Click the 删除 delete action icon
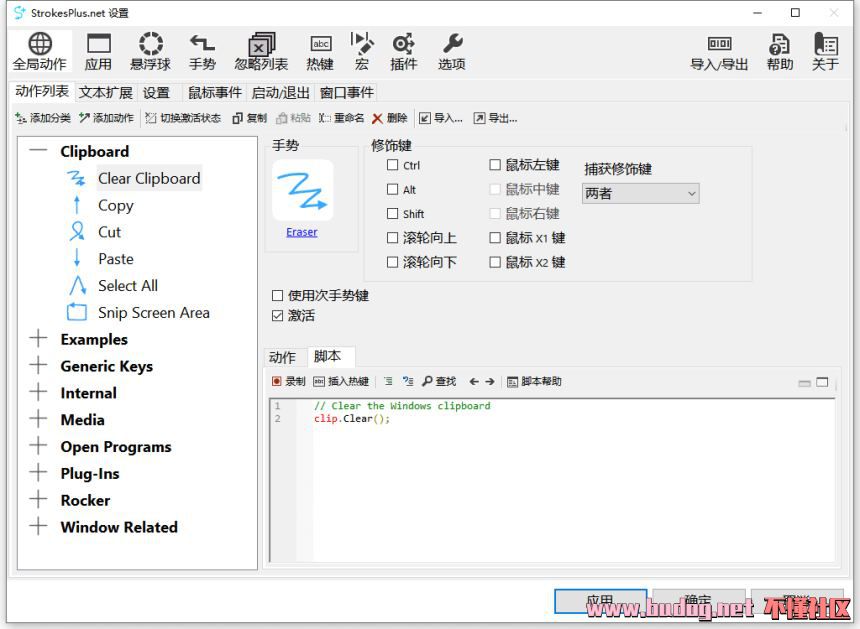This screenshot has width=860, height=629. pyautogui.click(x=390, y=118)
